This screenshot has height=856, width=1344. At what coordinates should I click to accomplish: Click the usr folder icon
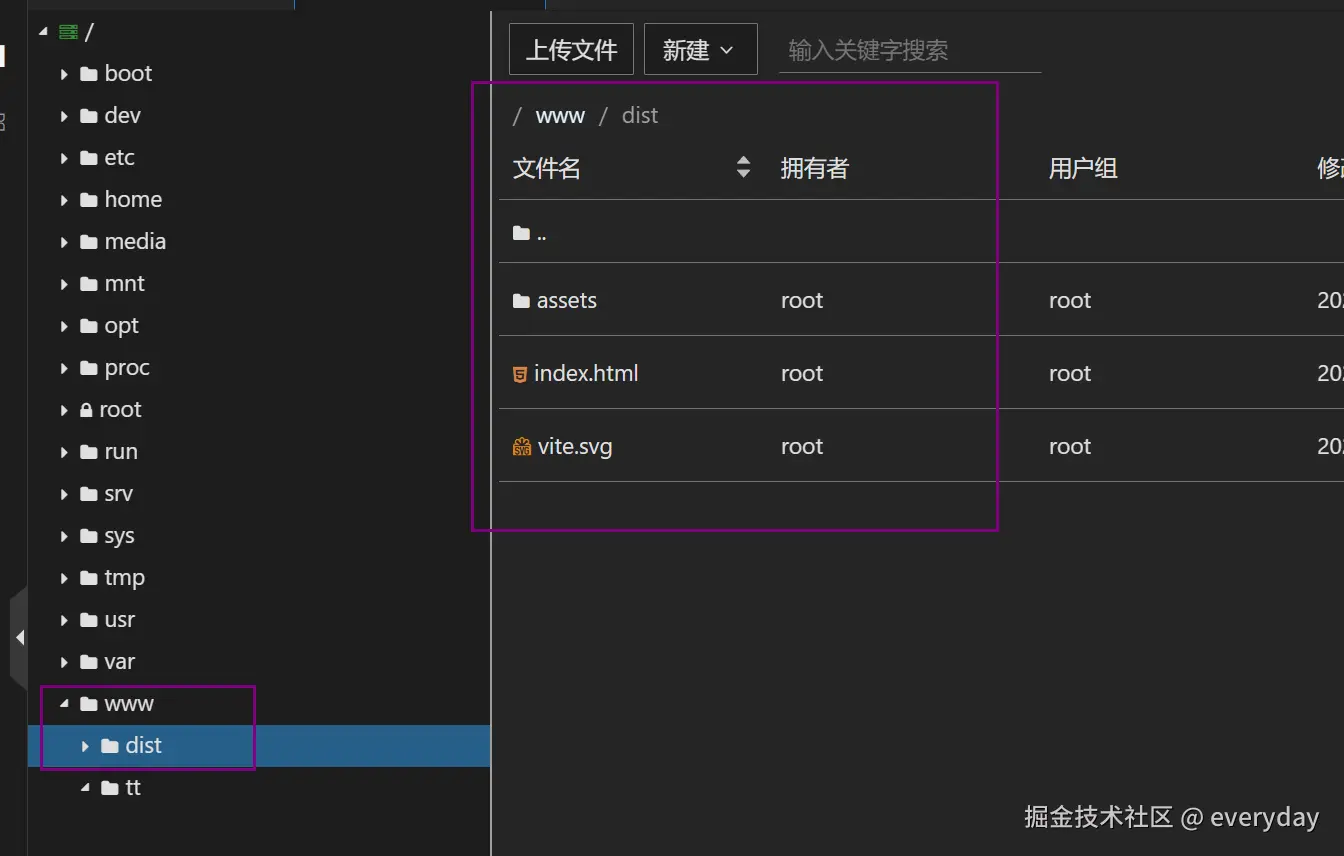tap(89, 620)
